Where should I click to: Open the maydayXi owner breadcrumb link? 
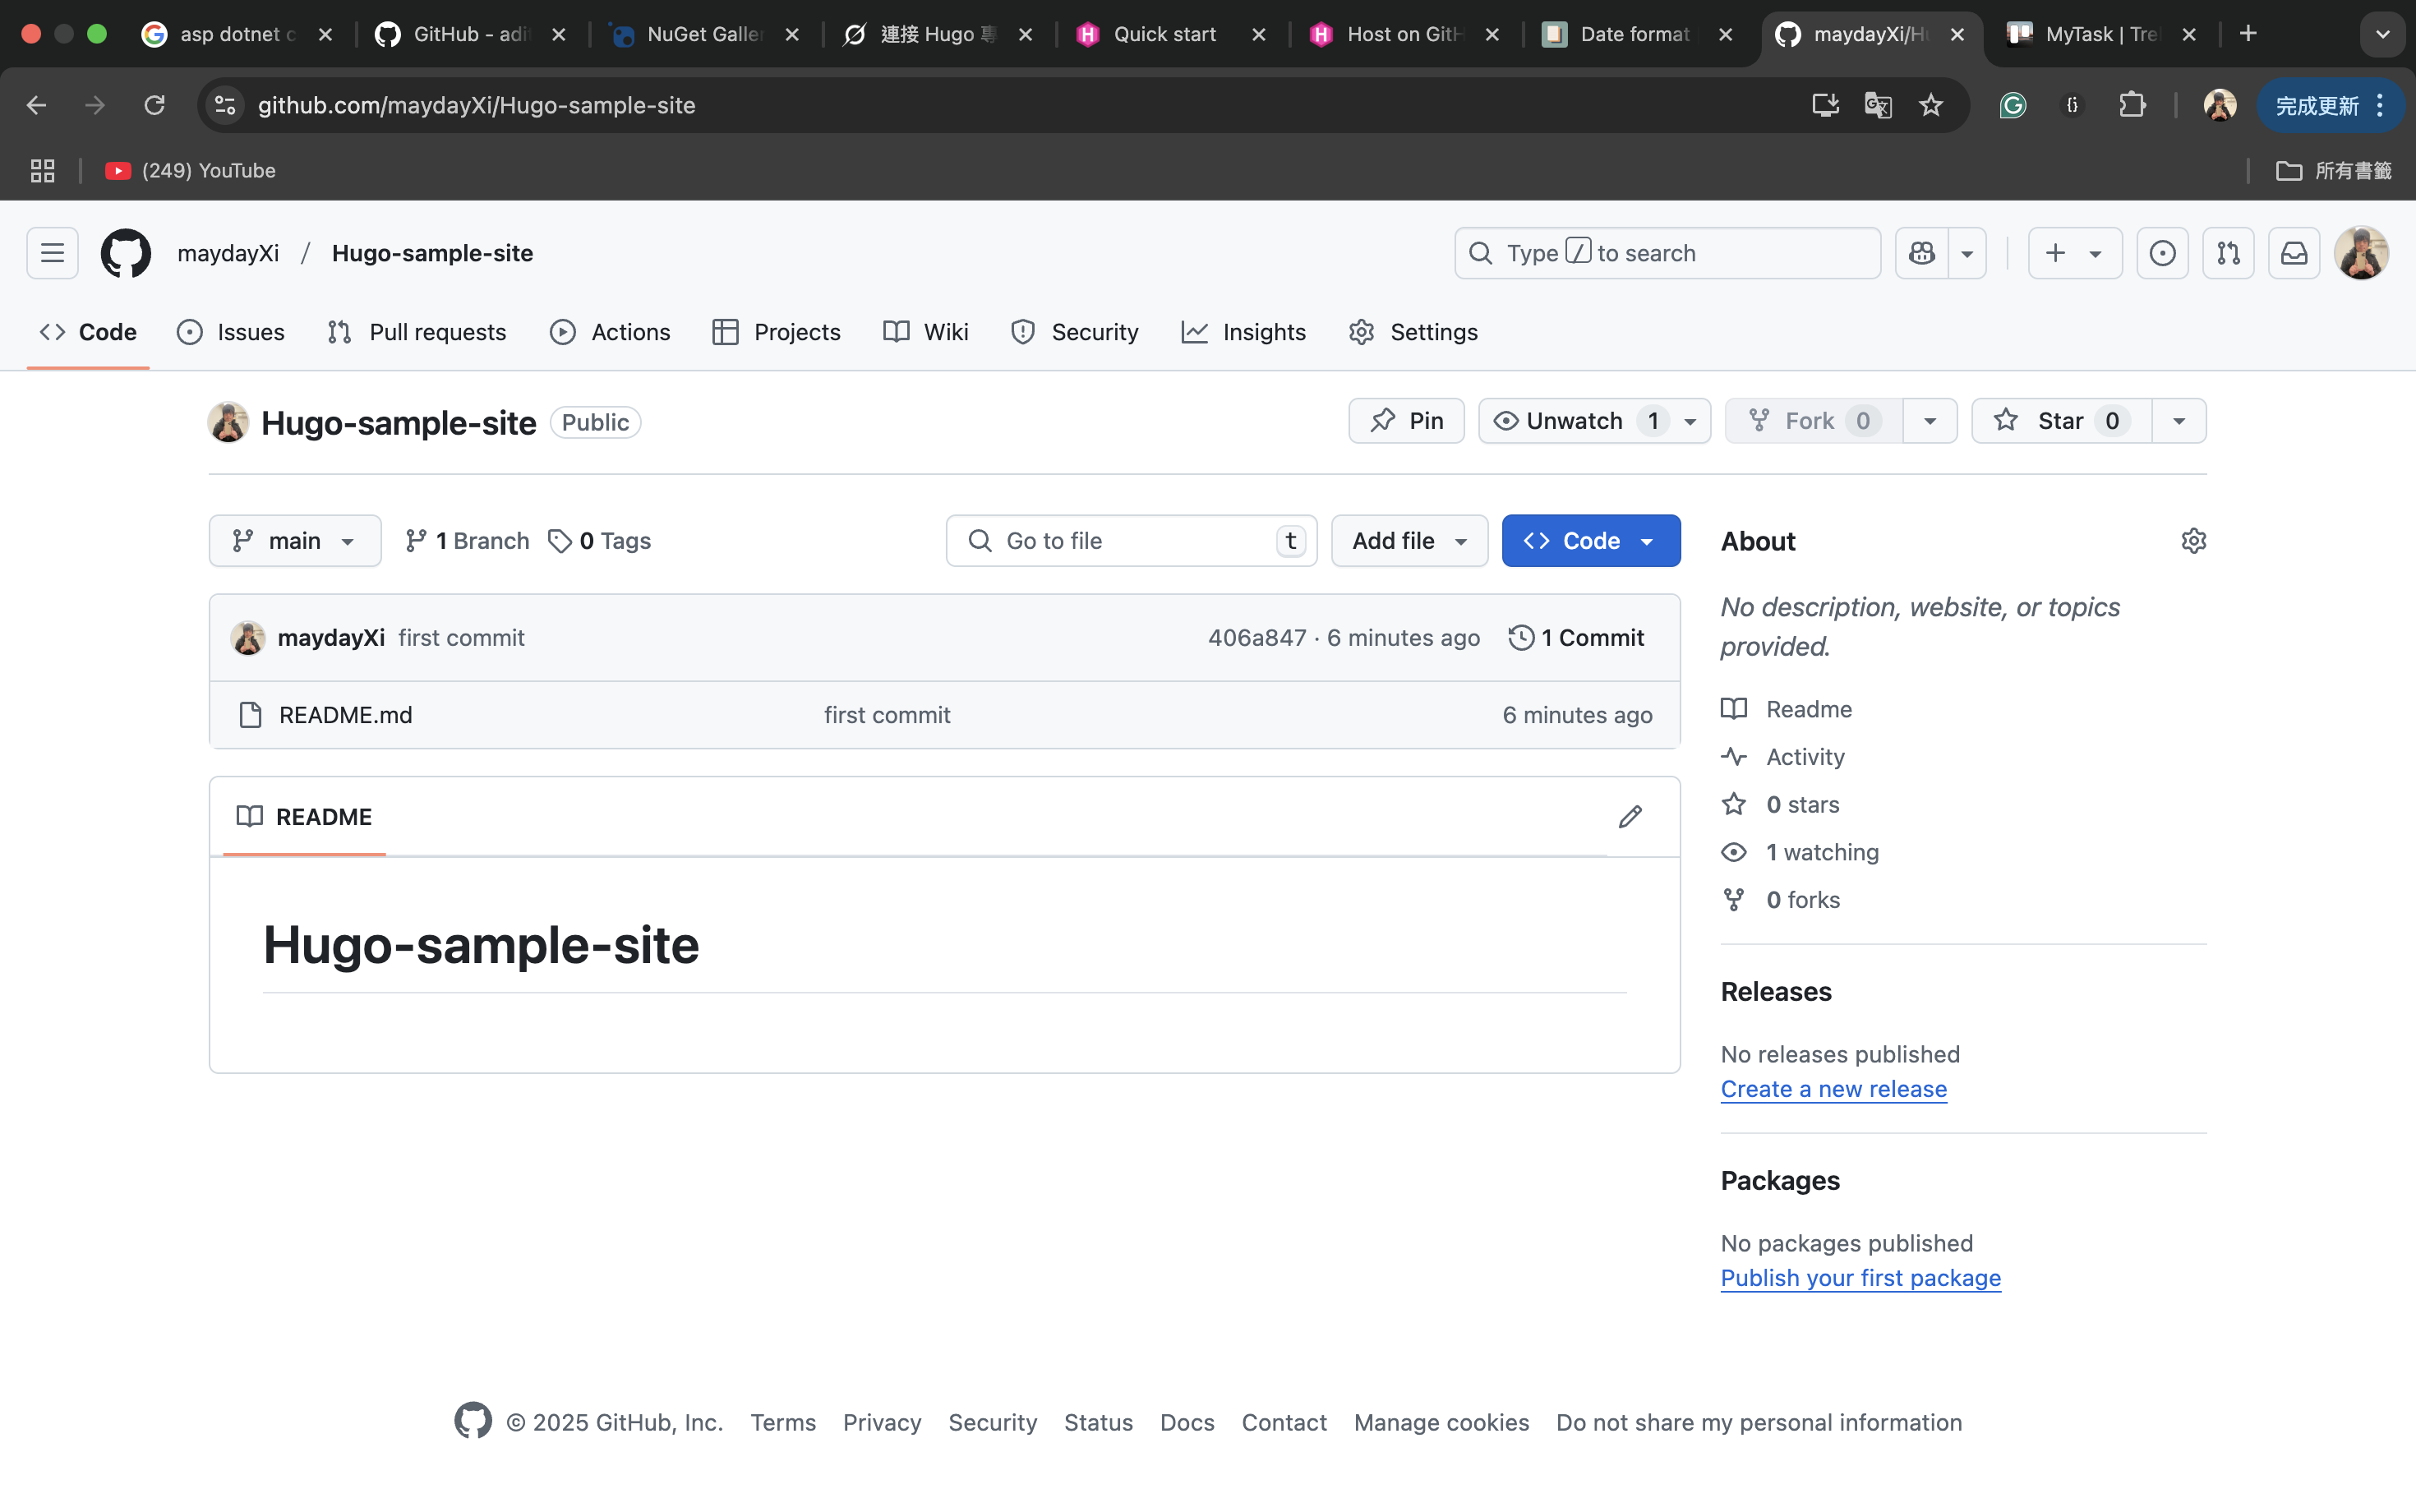pyautogui.click(x=228, y=253)
